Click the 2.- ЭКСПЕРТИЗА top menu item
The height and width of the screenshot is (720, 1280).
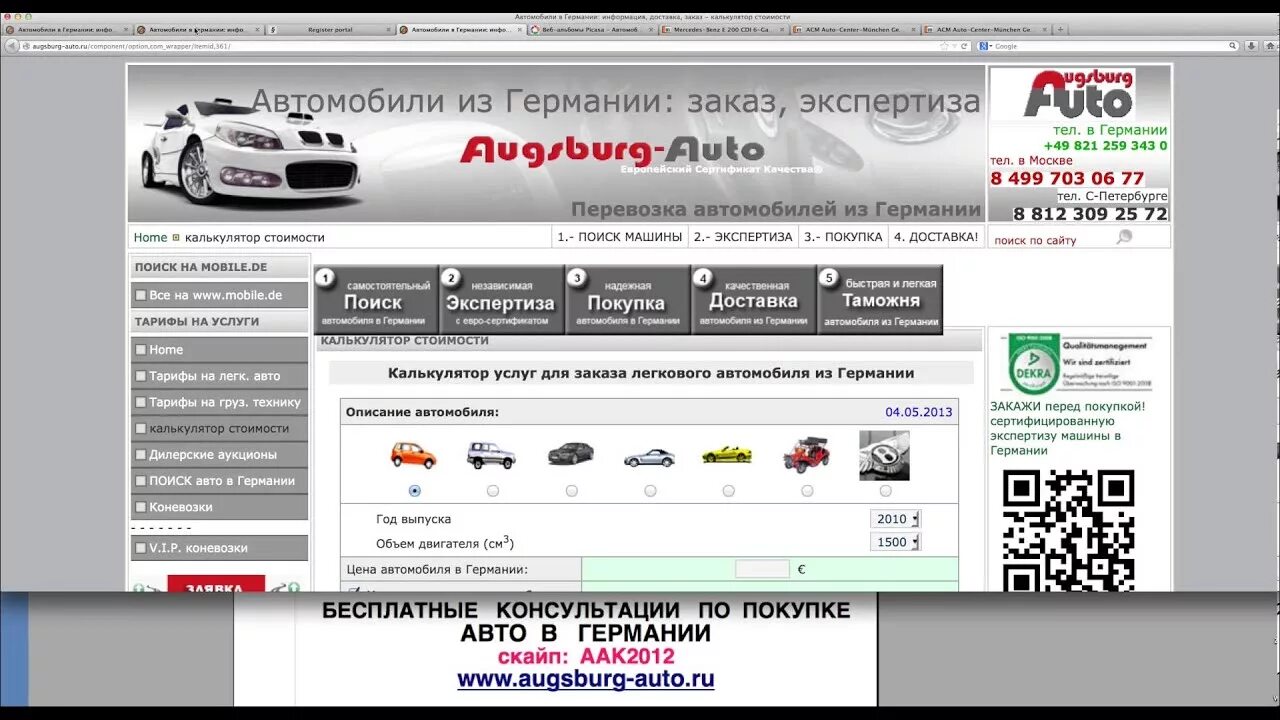[742, 237]
